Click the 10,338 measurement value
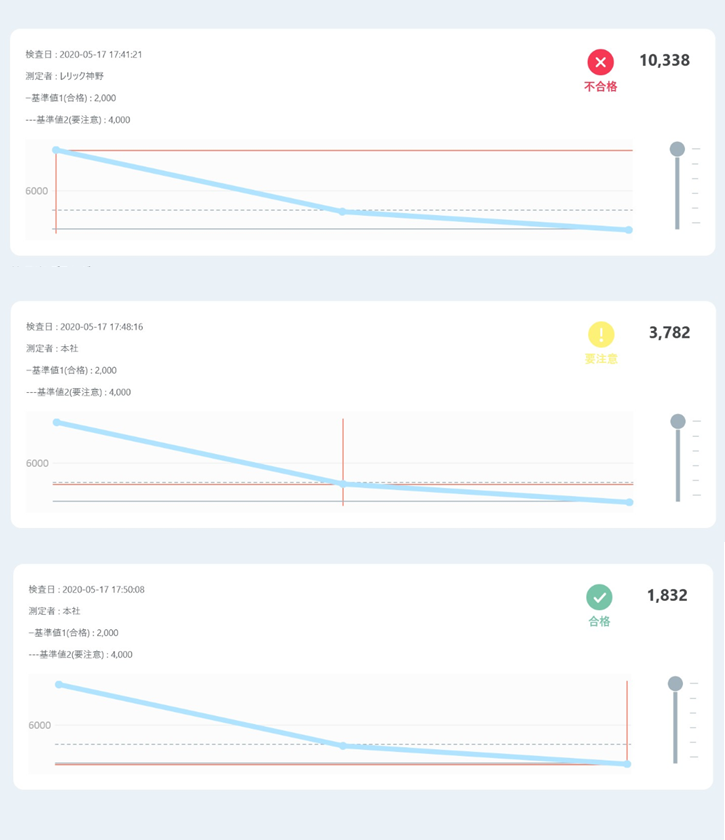 coord(664,61)
